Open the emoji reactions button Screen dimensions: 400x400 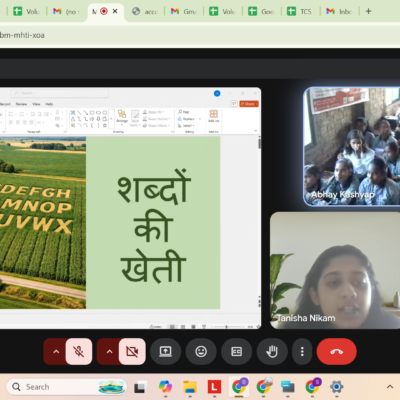point(201,351)
